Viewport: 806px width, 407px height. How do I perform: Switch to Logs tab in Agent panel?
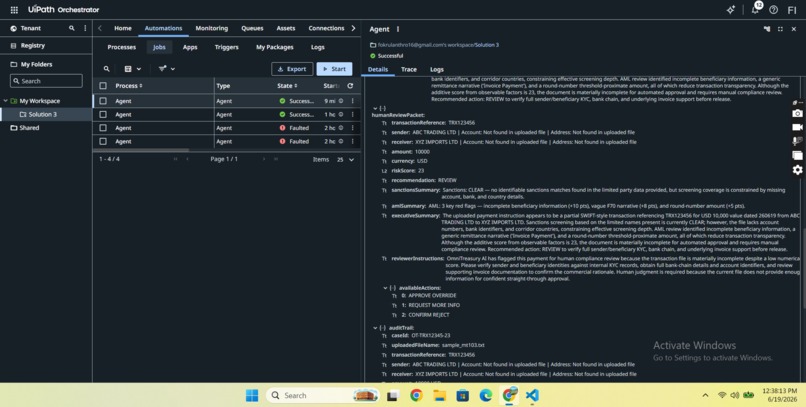click(436, 69)
